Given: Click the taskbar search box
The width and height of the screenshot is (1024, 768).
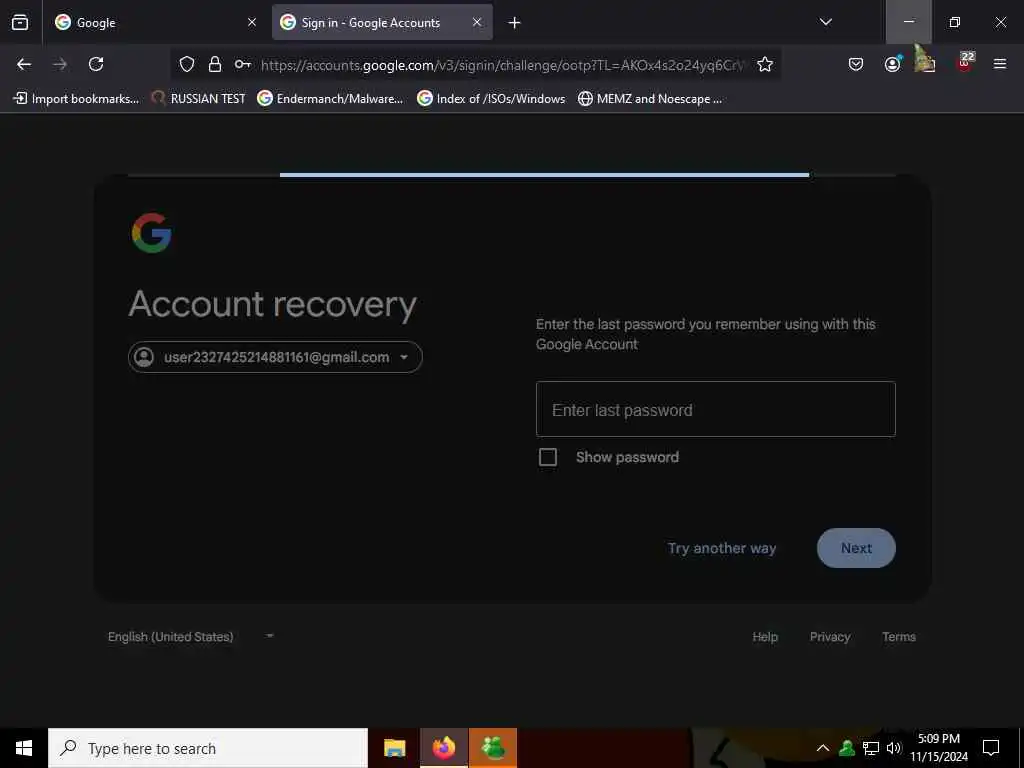Looking at the screenshot, I should pyautogui.click(x=208, y=748).
